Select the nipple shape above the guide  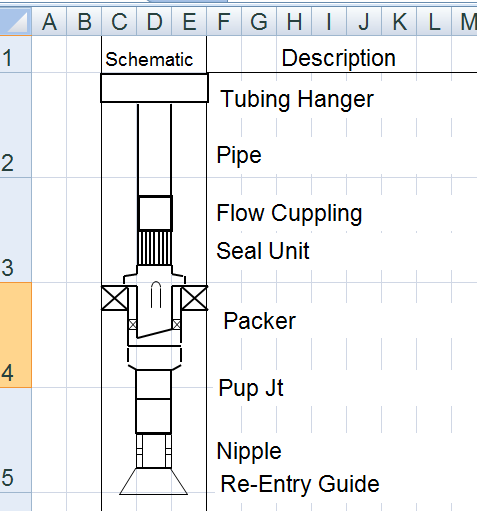[154, 451]
